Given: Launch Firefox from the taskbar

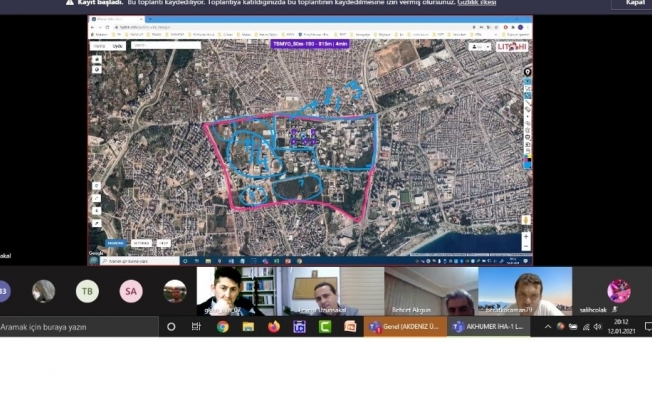Looking at the screenshot, I should 272,327.
